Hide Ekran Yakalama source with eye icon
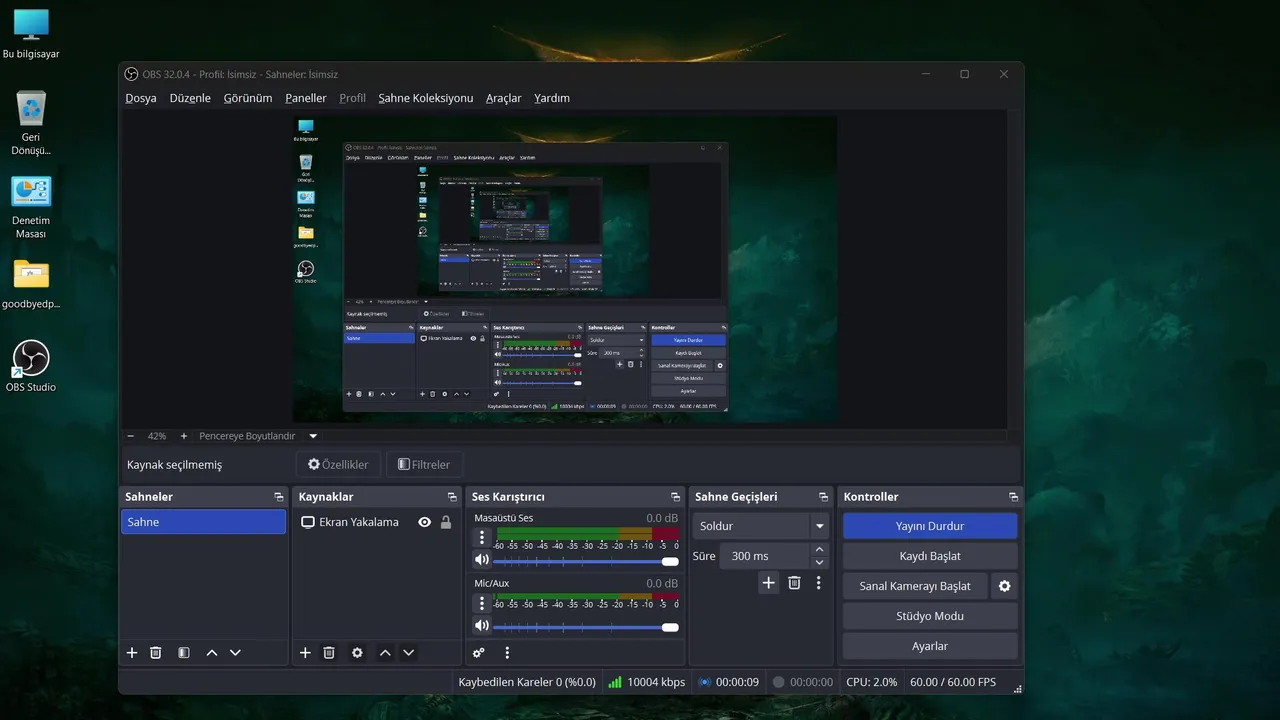 [425, 522]
